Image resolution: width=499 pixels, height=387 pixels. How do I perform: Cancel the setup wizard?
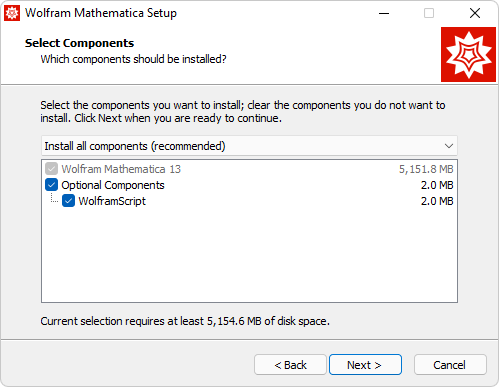point(450,365)
